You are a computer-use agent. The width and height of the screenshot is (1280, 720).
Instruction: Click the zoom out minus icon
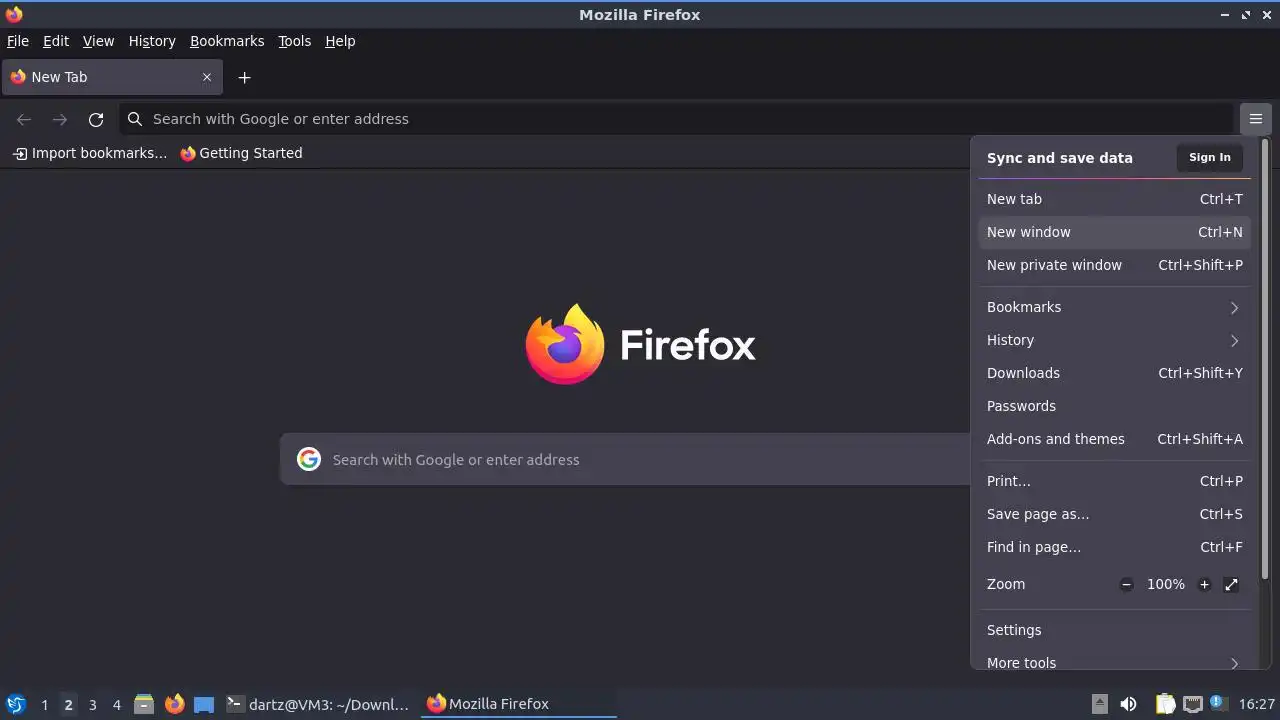pyautogui.click(x=1126, y=584)
